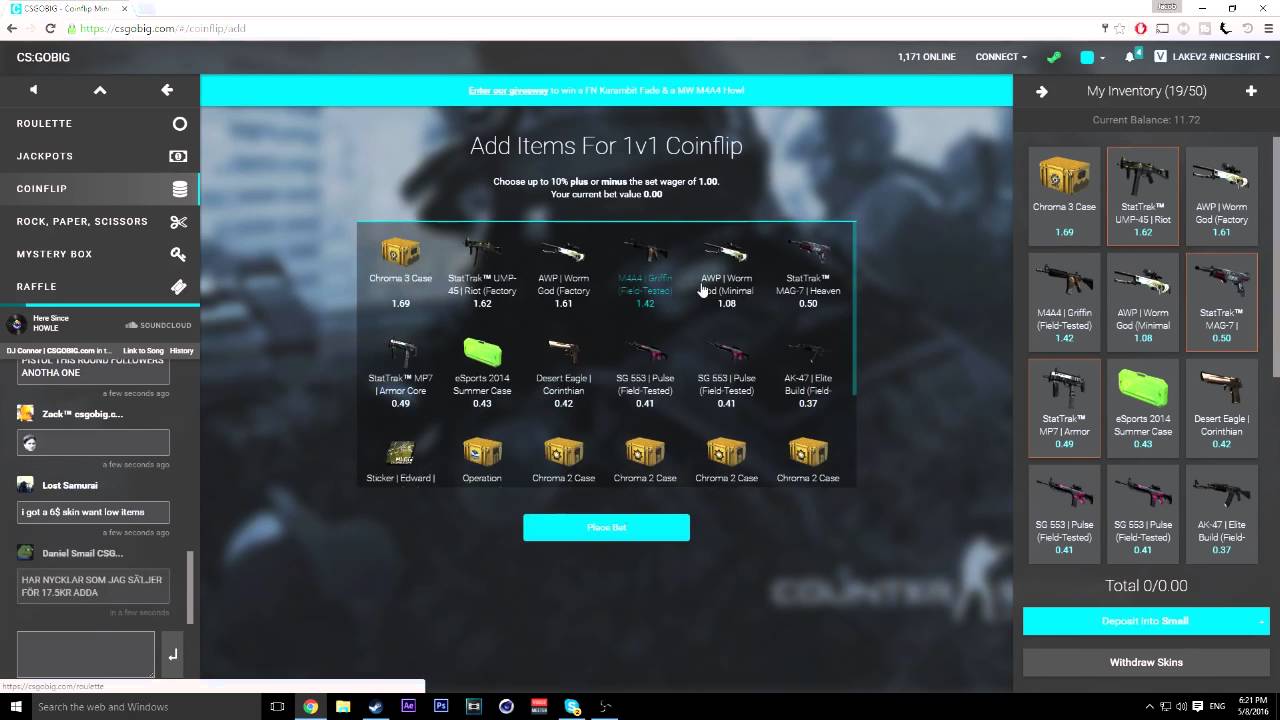
Task: Toggle AK-47 Elite Build in inventory
Action: [x=1221, y=515]
